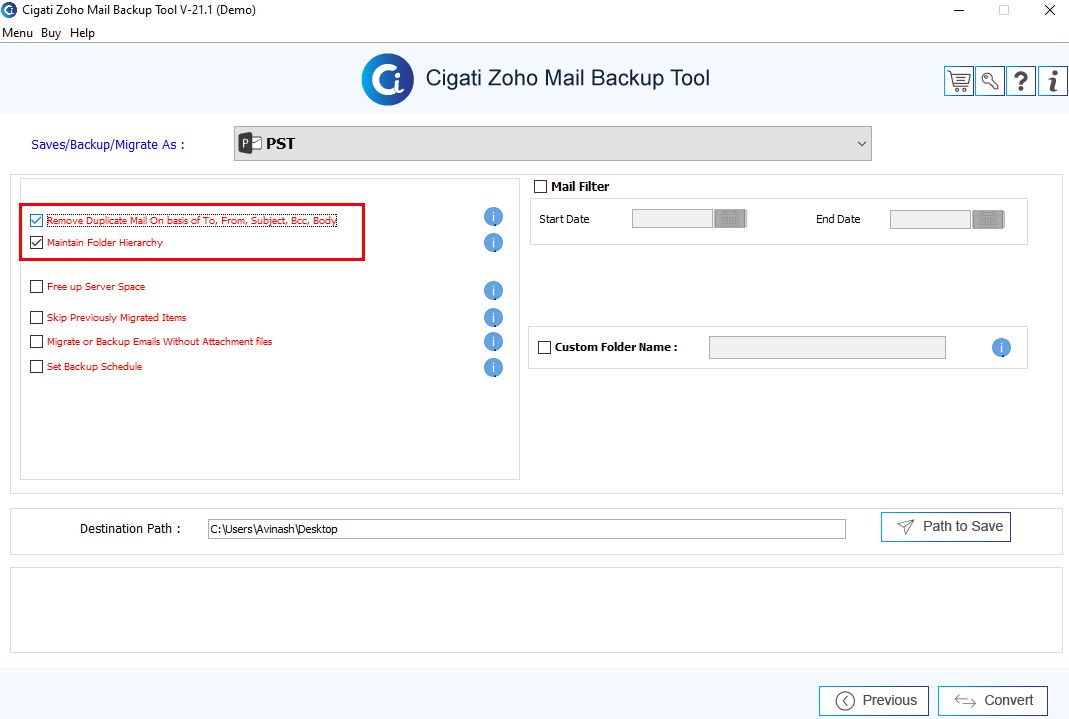The image size is (1069, 719).
Task: Click the Cigati logo in header
Action: [x=387, y=80]
